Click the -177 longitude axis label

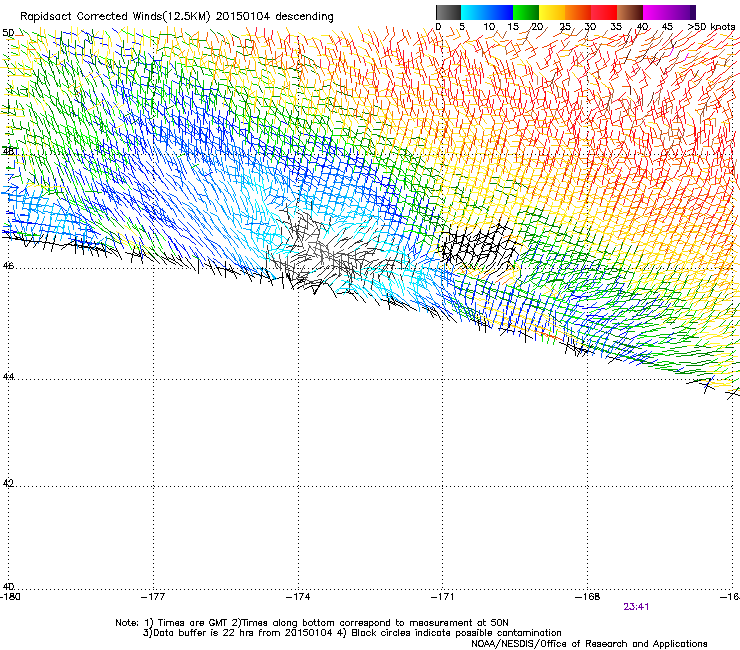(153, 597)
